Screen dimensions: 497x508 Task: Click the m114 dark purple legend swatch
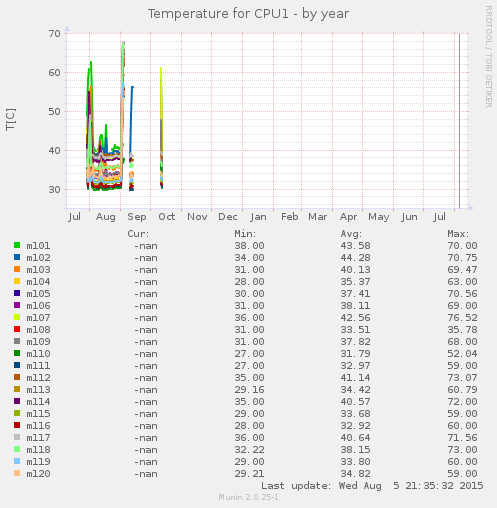click(17, 401)
